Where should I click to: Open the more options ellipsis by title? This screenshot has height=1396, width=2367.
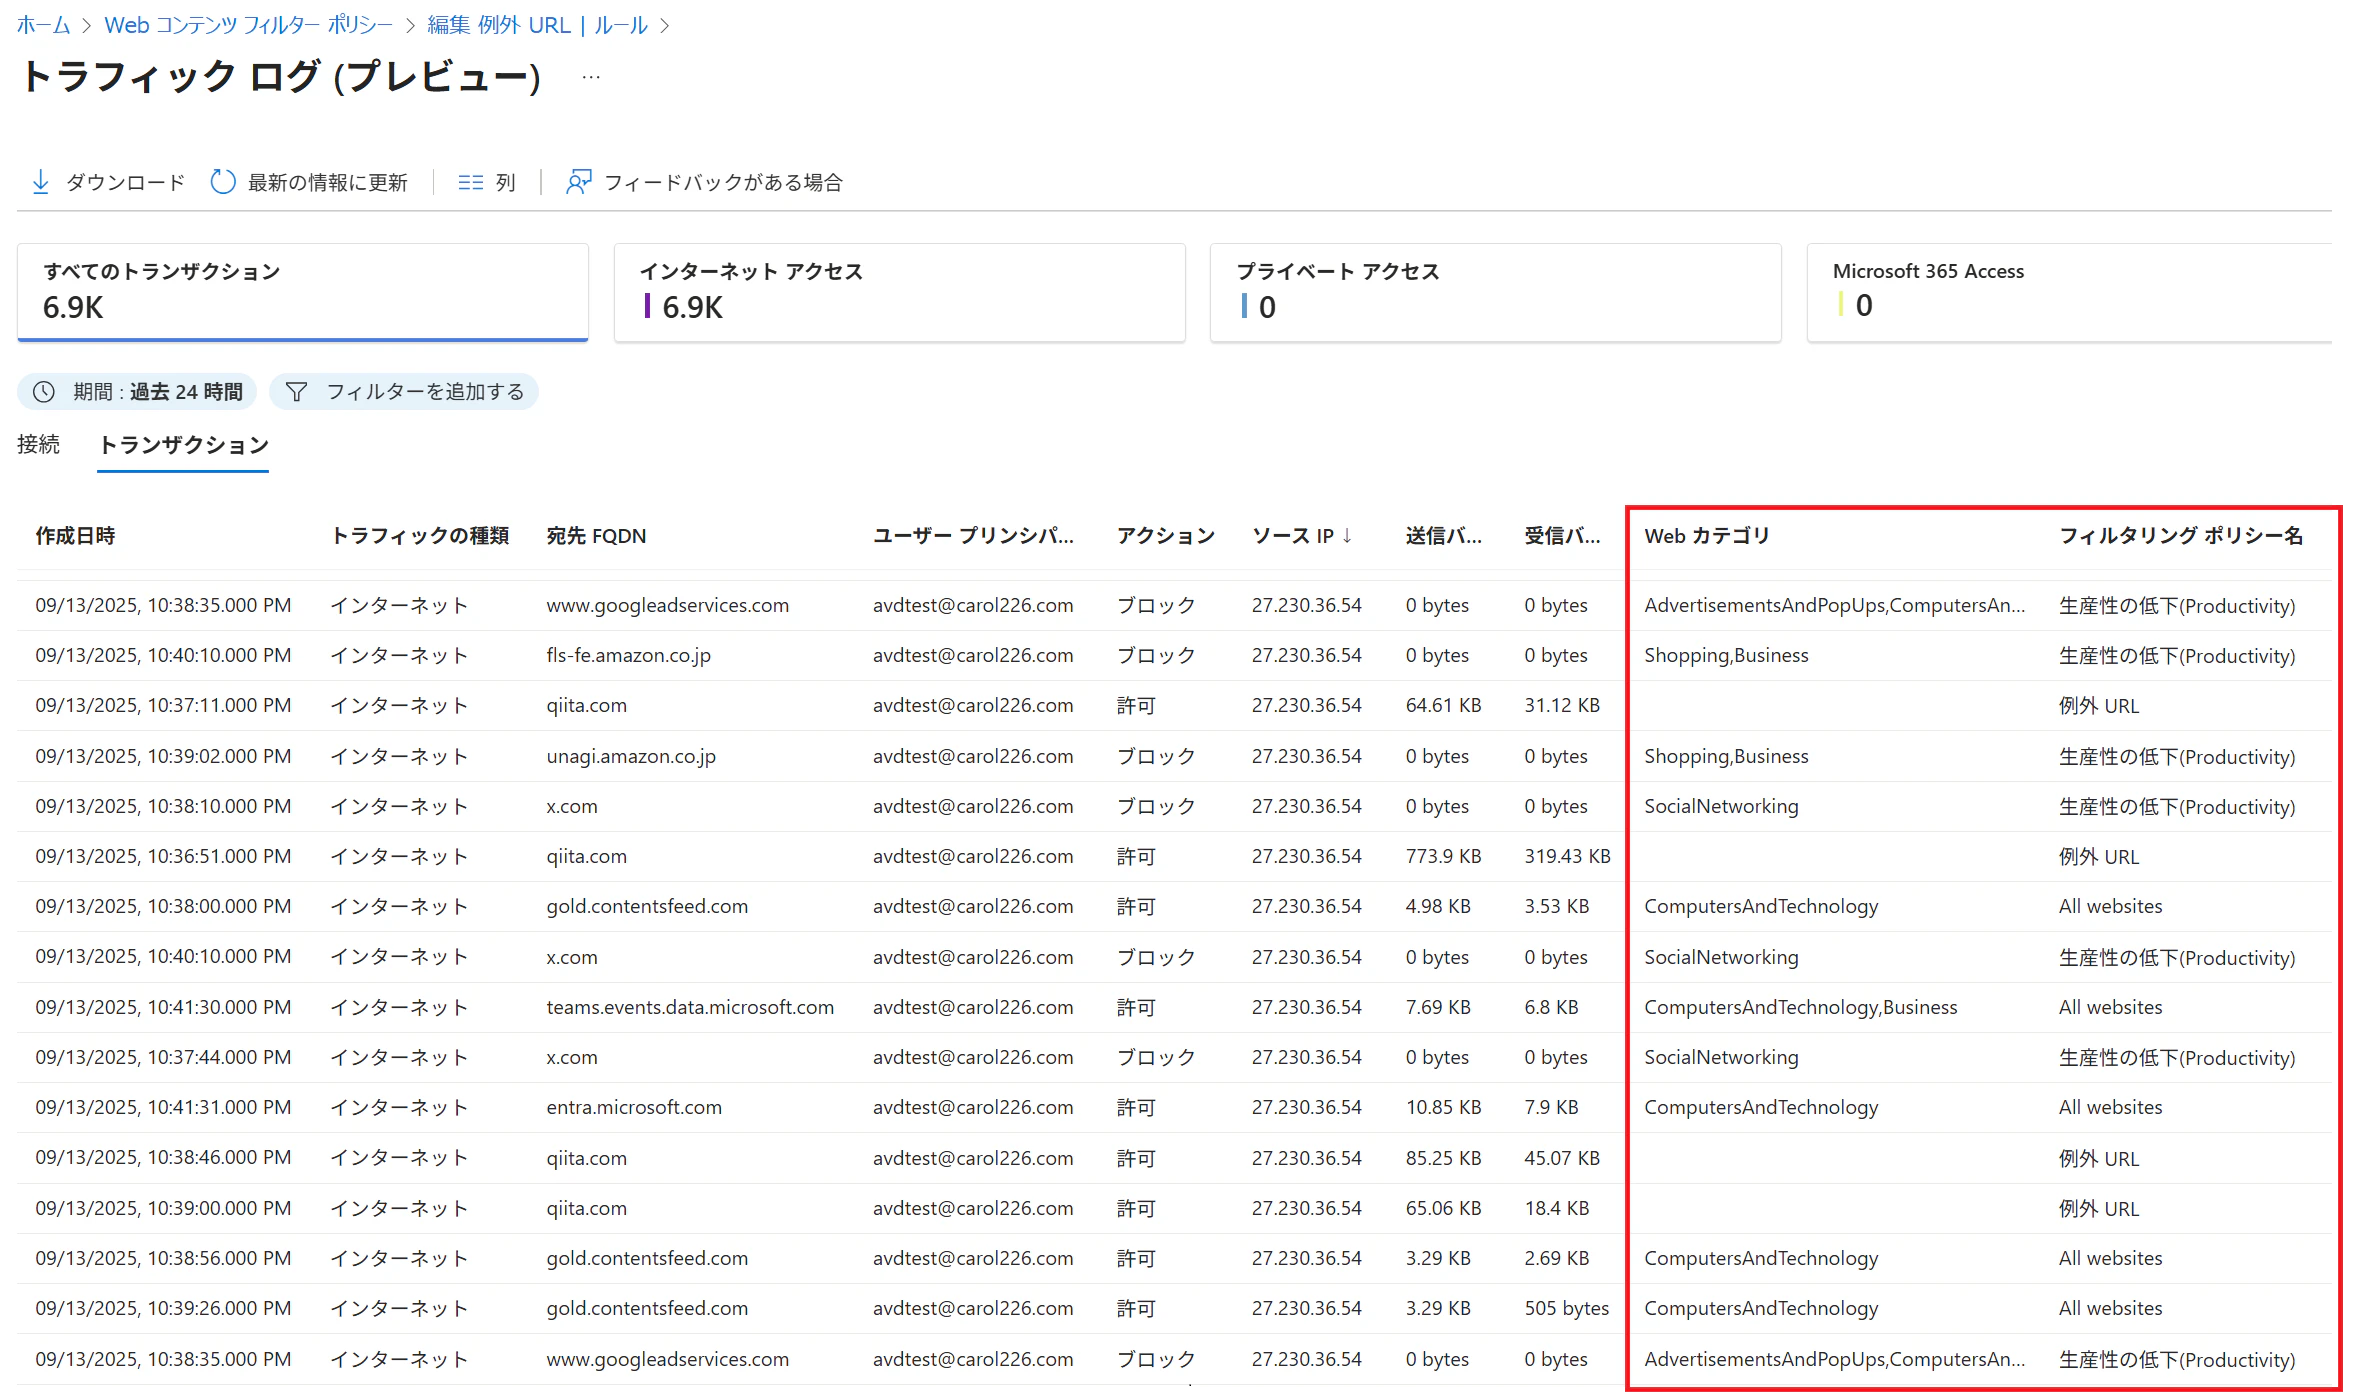[591, 77]
